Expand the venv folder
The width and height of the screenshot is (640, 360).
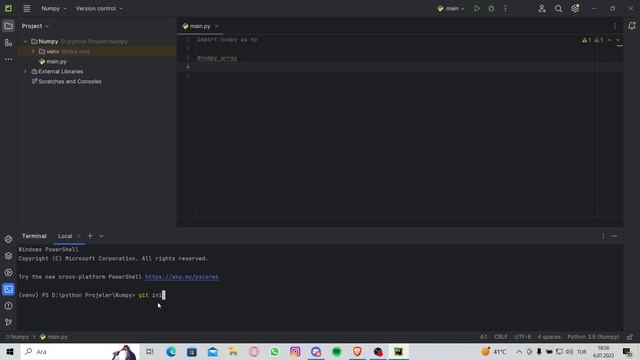[x=33, y=51]
